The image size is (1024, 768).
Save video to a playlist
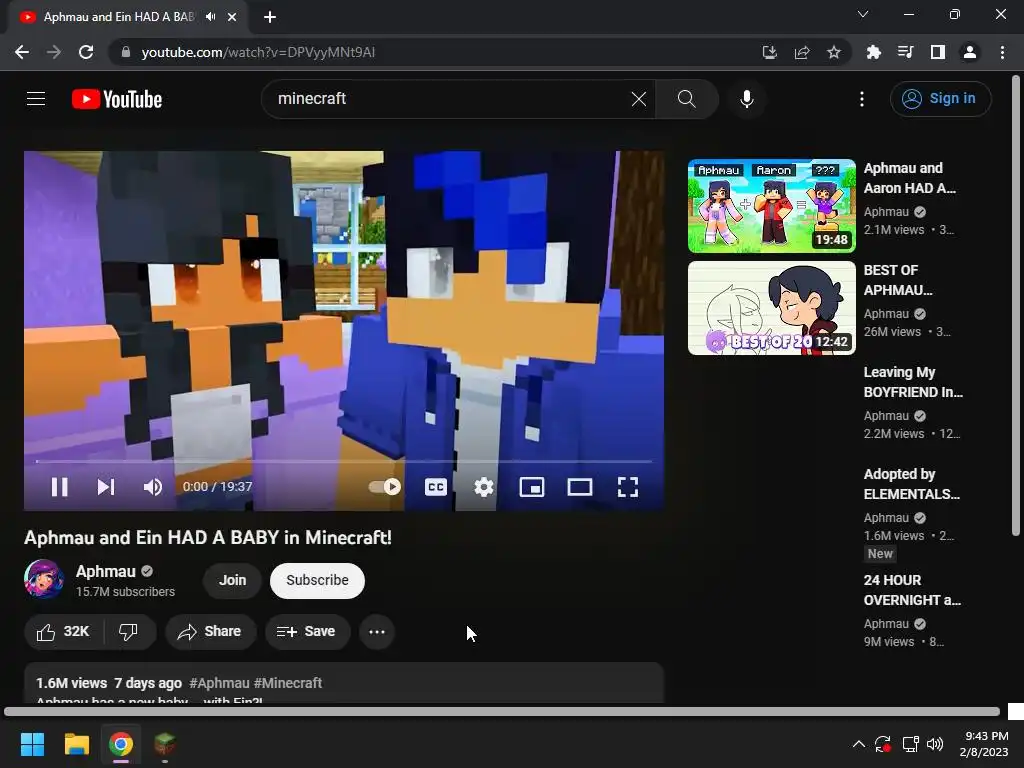click(x=307, y=632)
